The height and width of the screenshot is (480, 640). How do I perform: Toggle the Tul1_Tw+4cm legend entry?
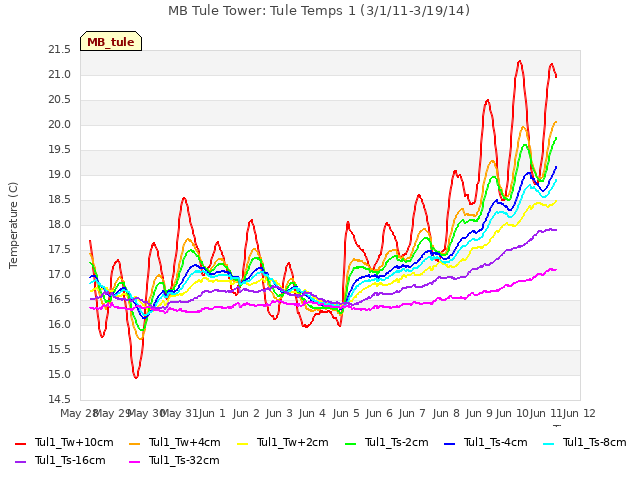[x=174, y=442]
